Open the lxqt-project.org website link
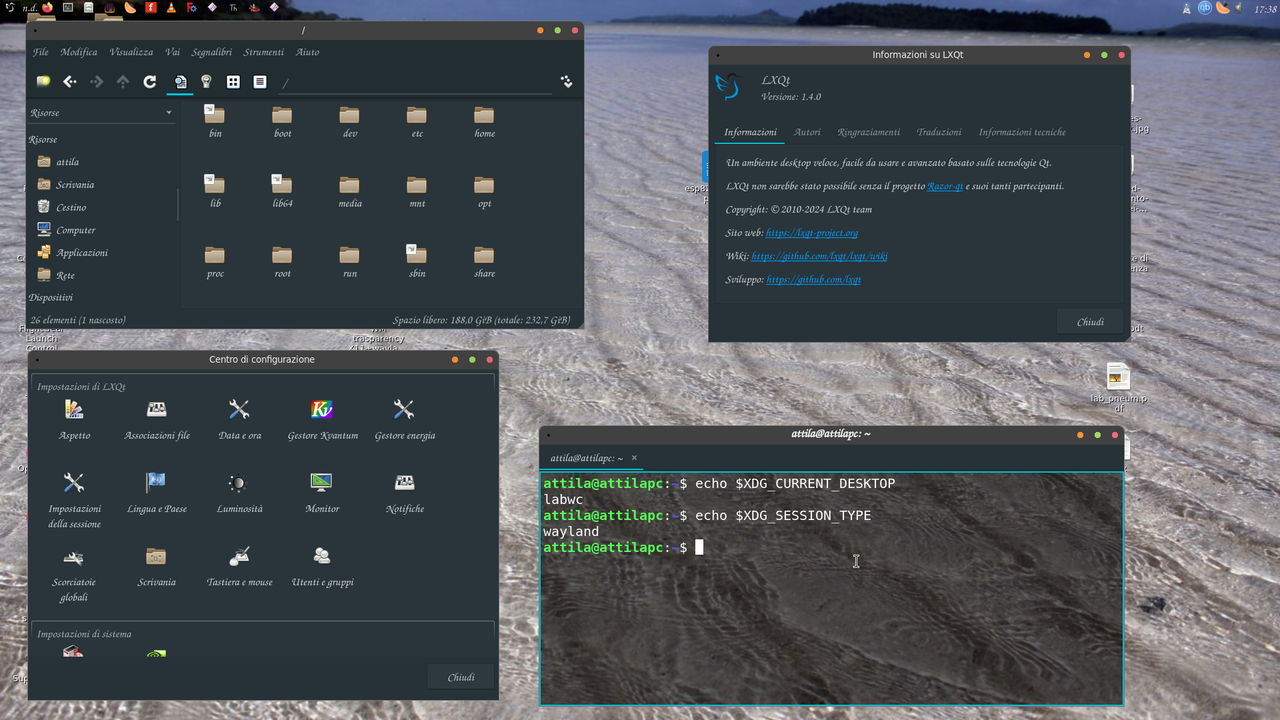This screenshot has width=1280, height=720. [x=812, y=233]
